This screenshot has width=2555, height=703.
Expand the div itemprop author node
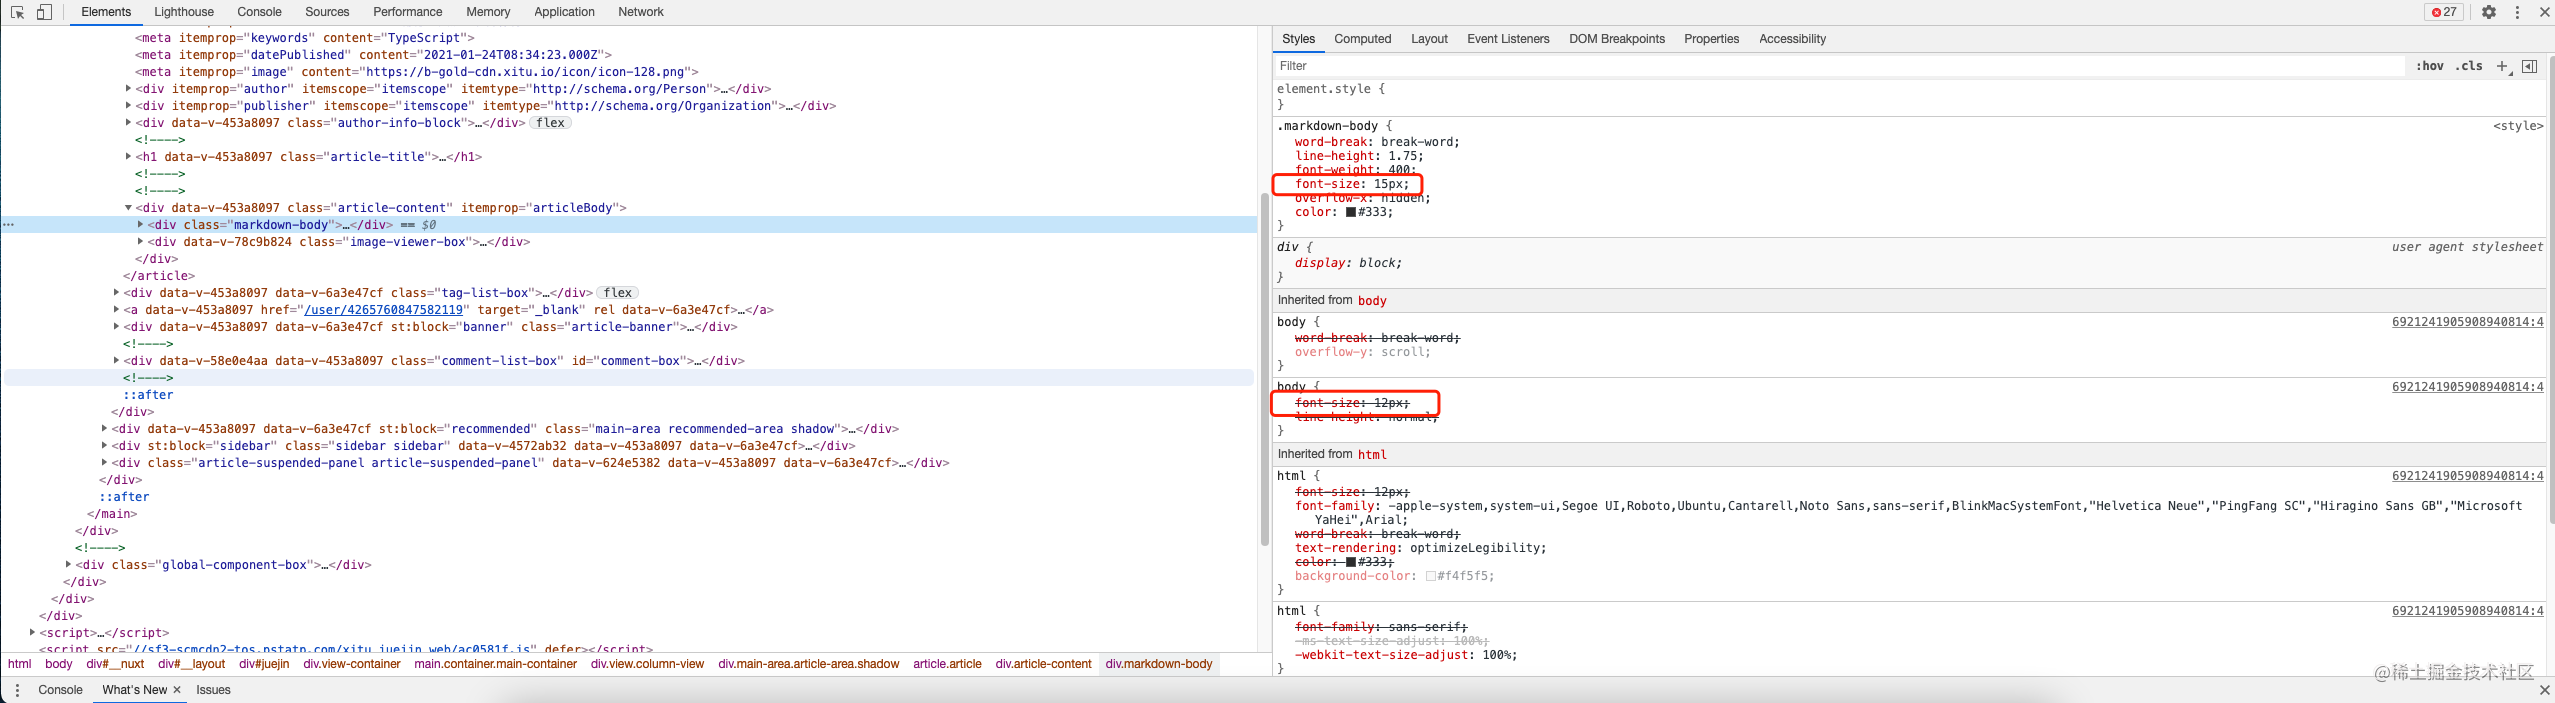click(128, 89)
